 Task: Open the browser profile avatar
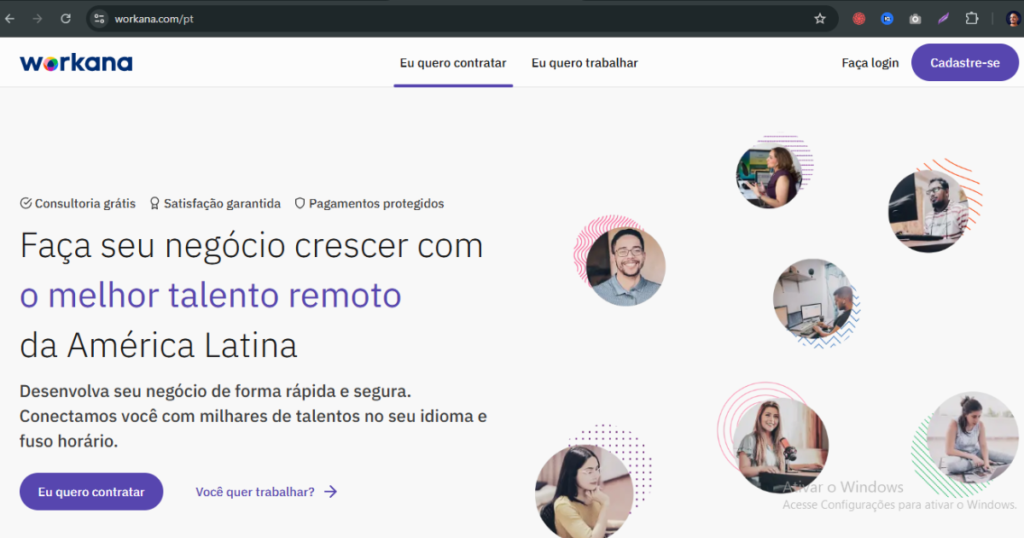[1013, 19]
